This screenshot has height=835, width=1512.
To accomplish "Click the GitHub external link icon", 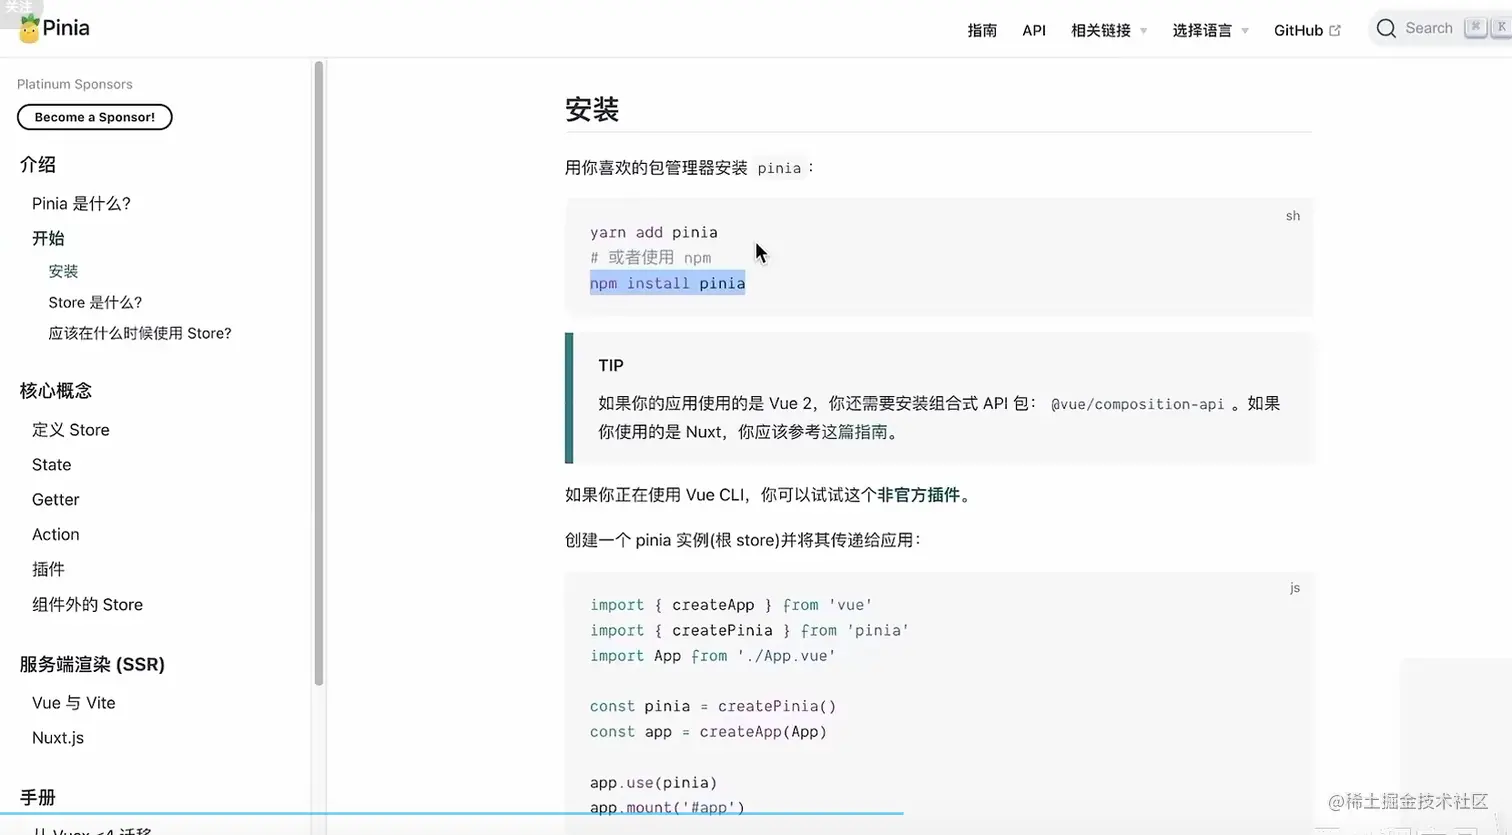I will click(x=1334, y=30).
